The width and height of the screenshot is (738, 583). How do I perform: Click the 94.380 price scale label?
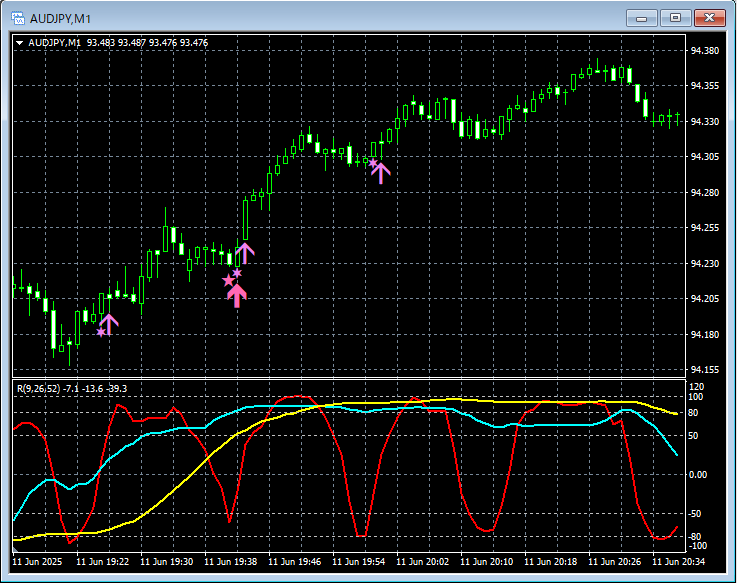[705, 50]
